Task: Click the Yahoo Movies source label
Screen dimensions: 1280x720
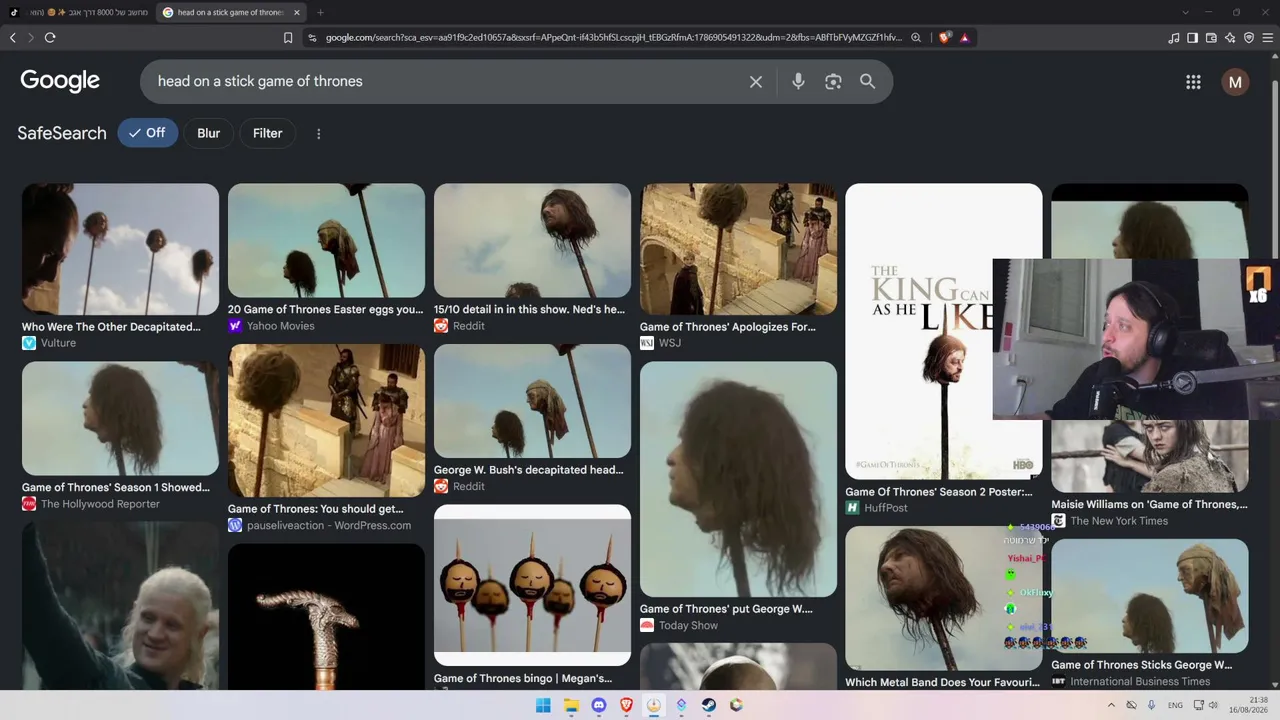Action: pyautogui.click(x=281, y=326)
